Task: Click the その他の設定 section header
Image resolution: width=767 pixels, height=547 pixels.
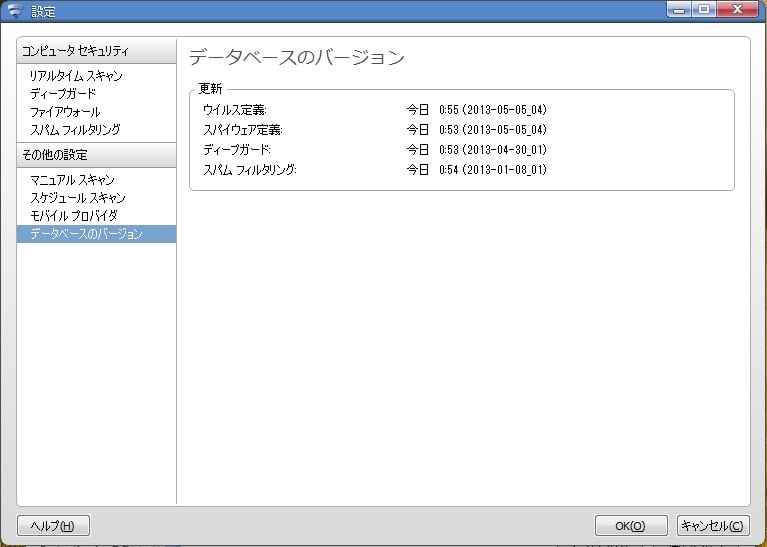Action: 96,155
